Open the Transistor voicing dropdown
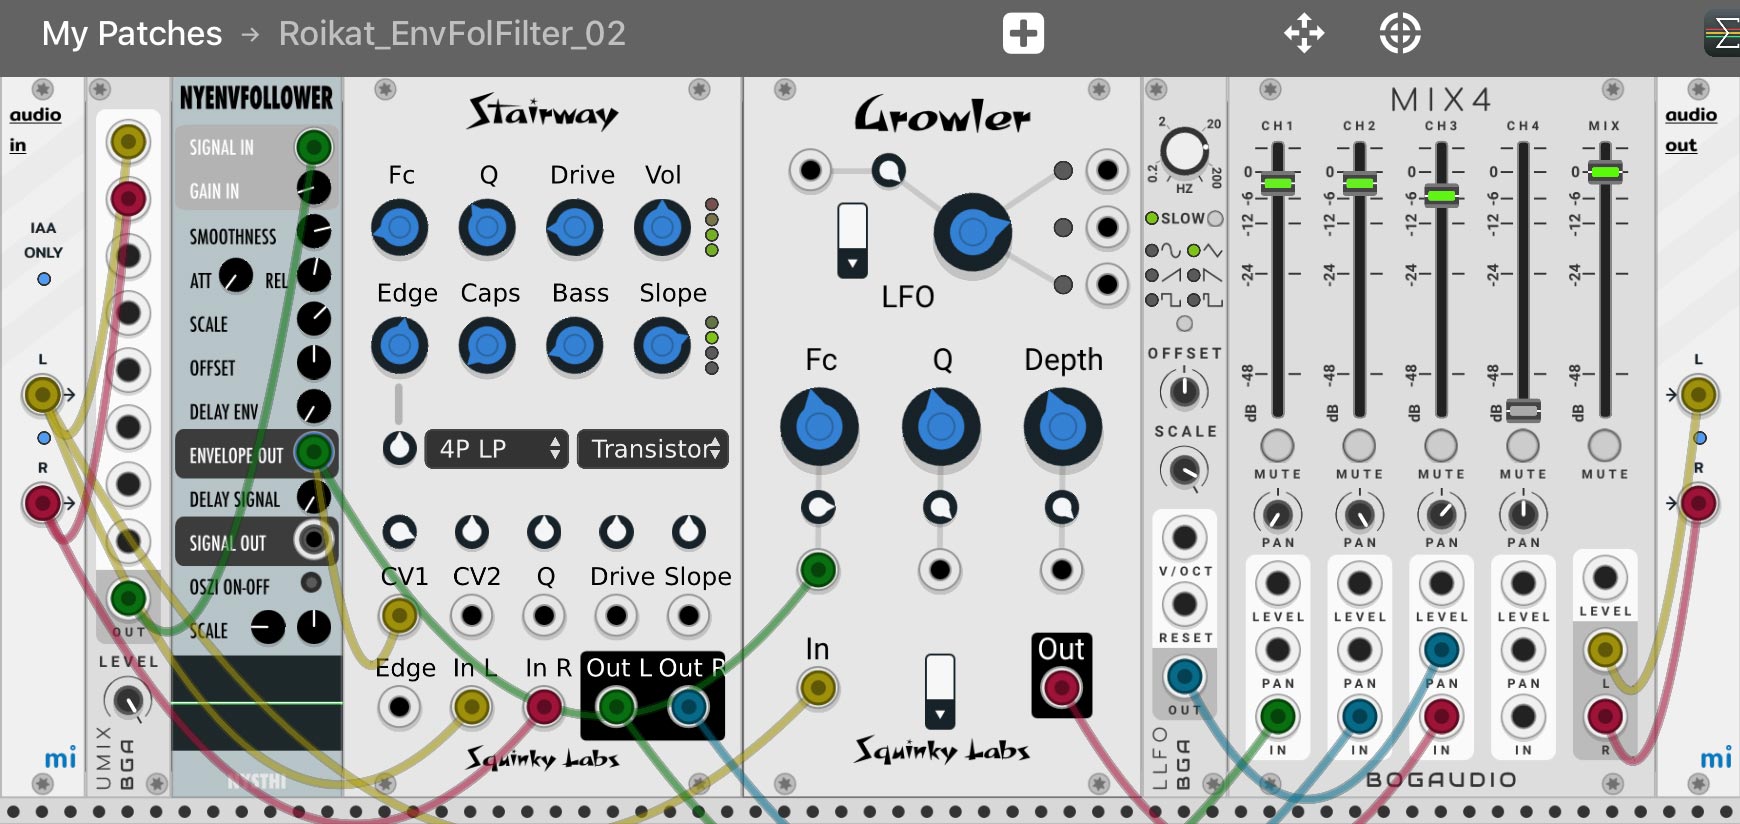The image size is (1740, 824). coord(653,449)
